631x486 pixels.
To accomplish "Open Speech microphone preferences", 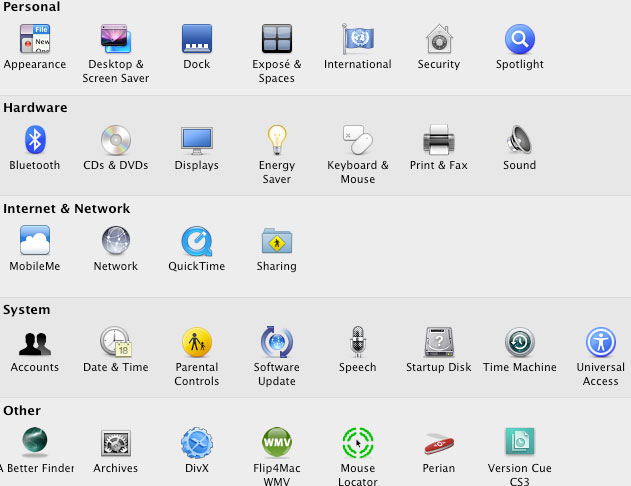I will click(x=358, y=342).
